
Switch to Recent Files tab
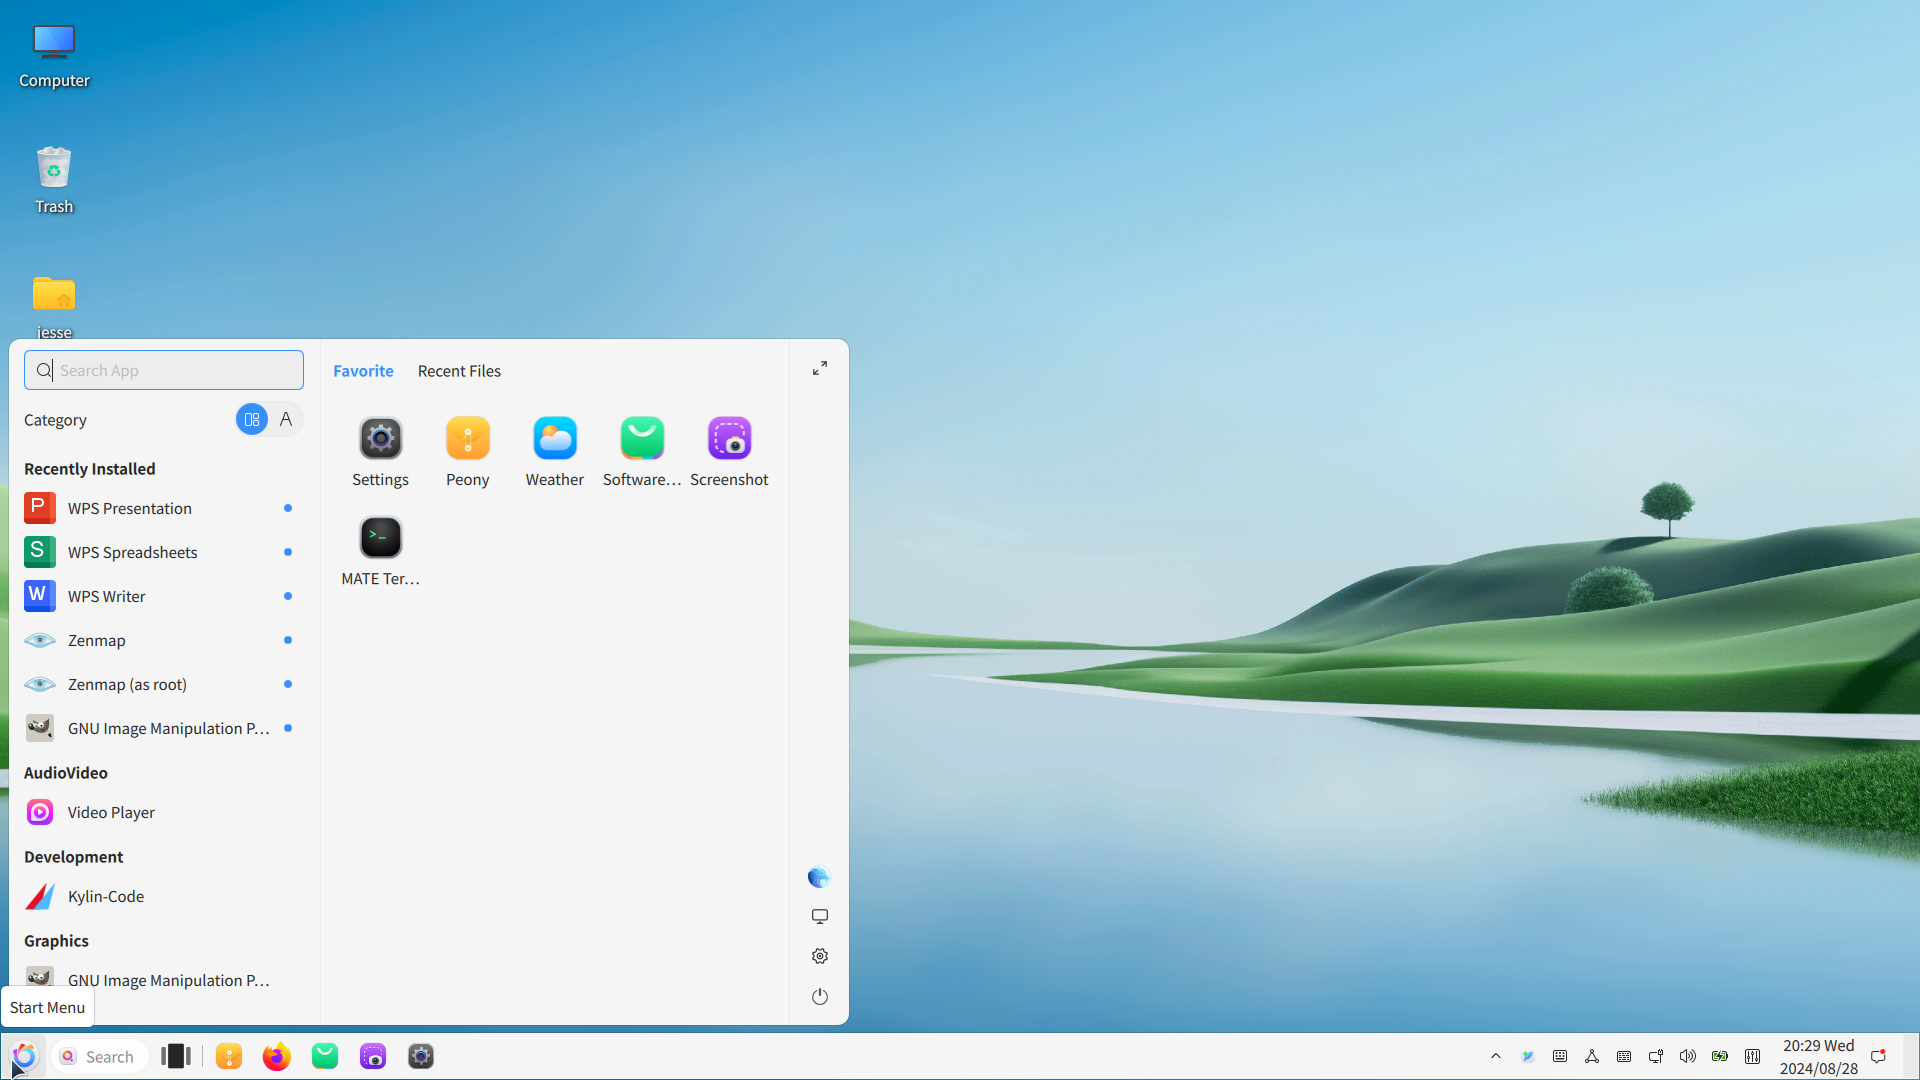point(459,371)
